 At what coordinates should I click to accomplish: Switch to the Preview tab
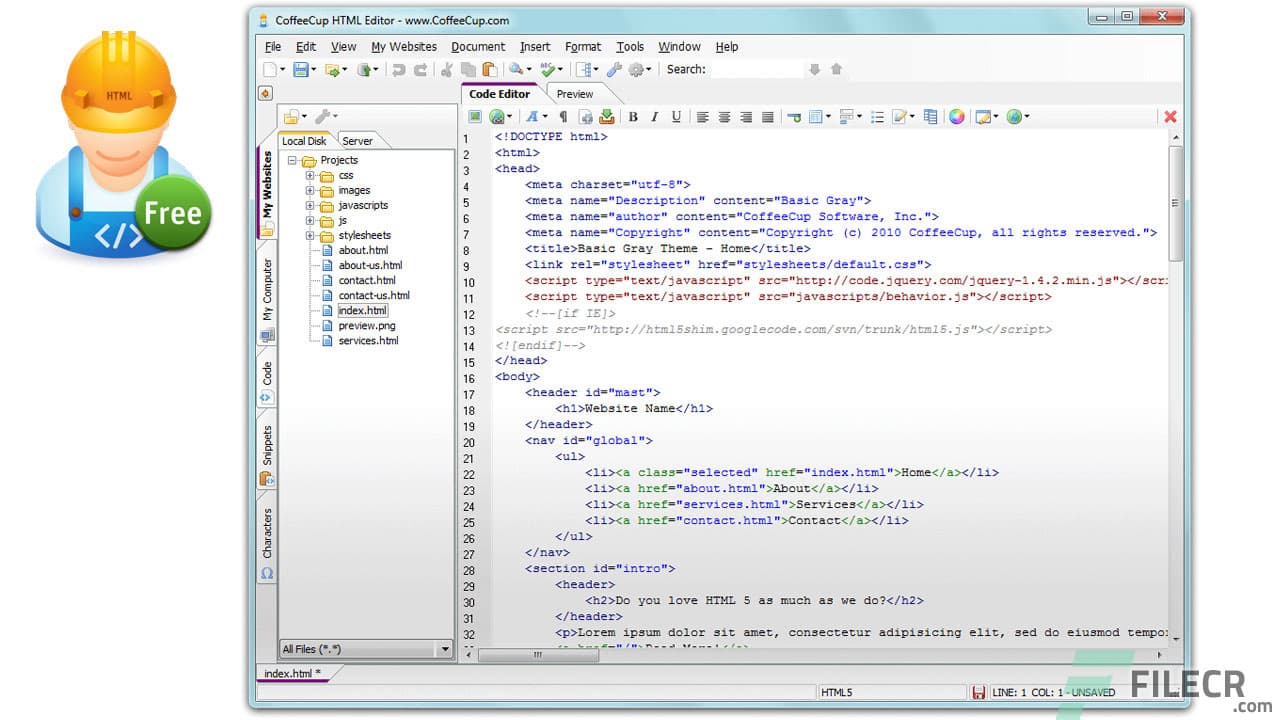click(573, 93)
